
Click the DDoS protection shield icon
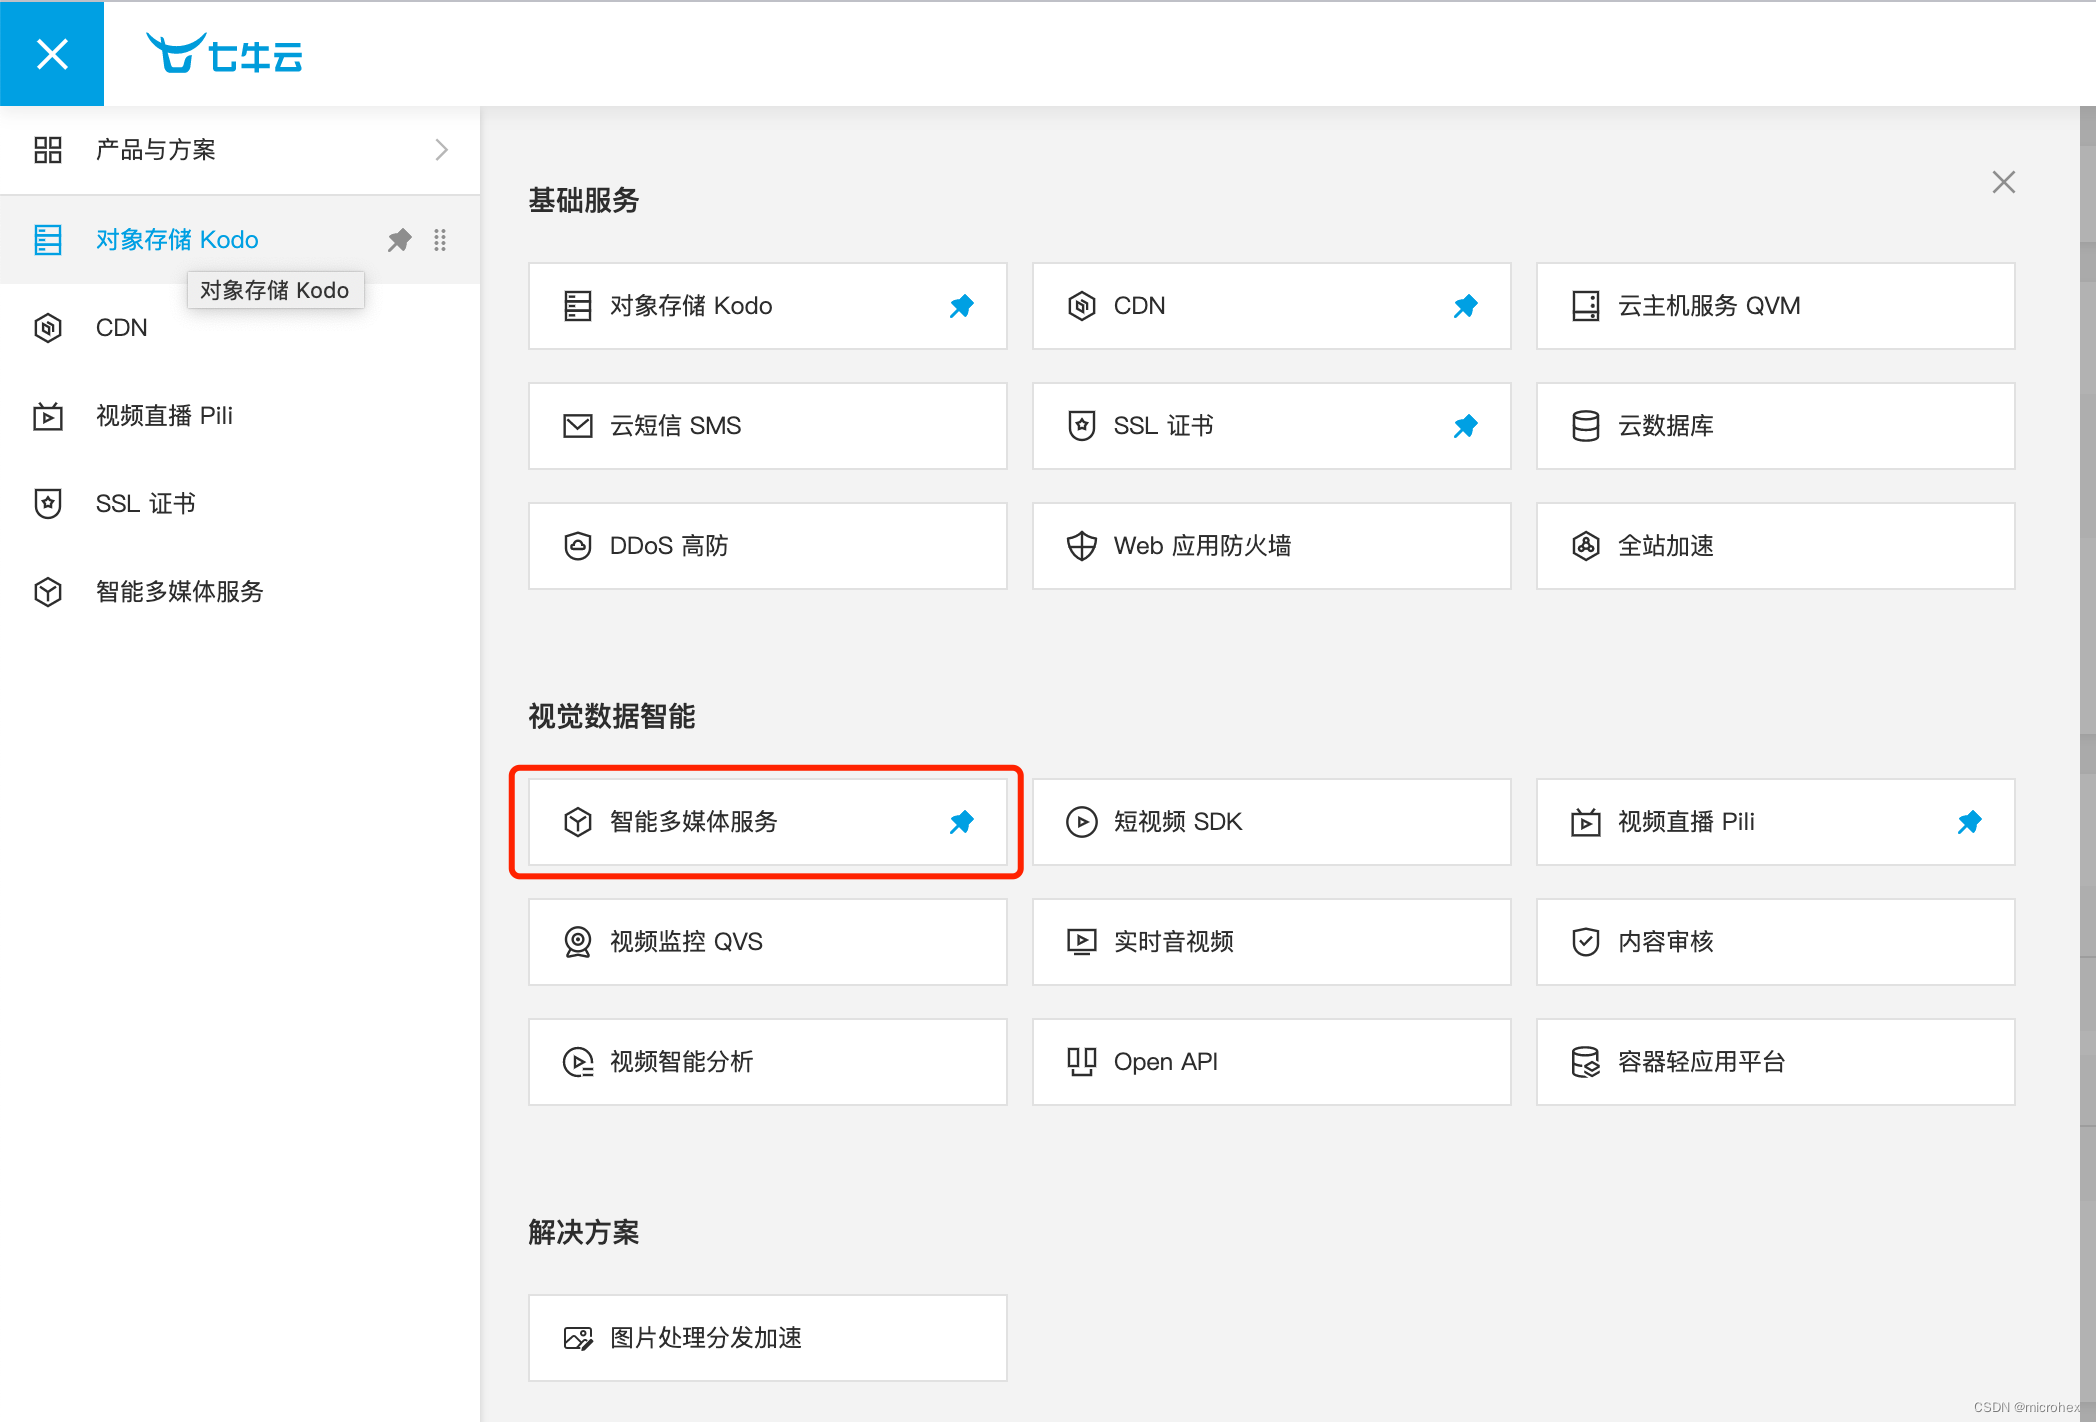(578, 546)
